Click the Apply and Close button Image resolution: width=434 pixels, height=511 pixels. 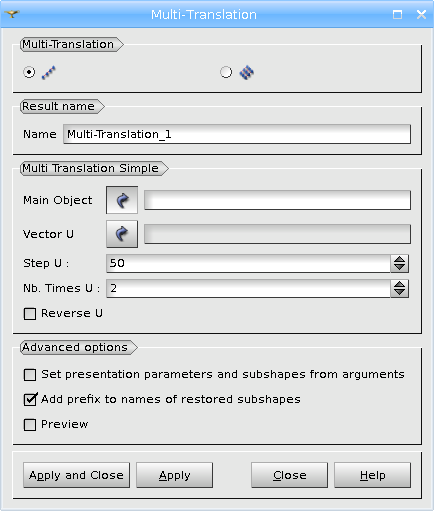tap(76, 475)
